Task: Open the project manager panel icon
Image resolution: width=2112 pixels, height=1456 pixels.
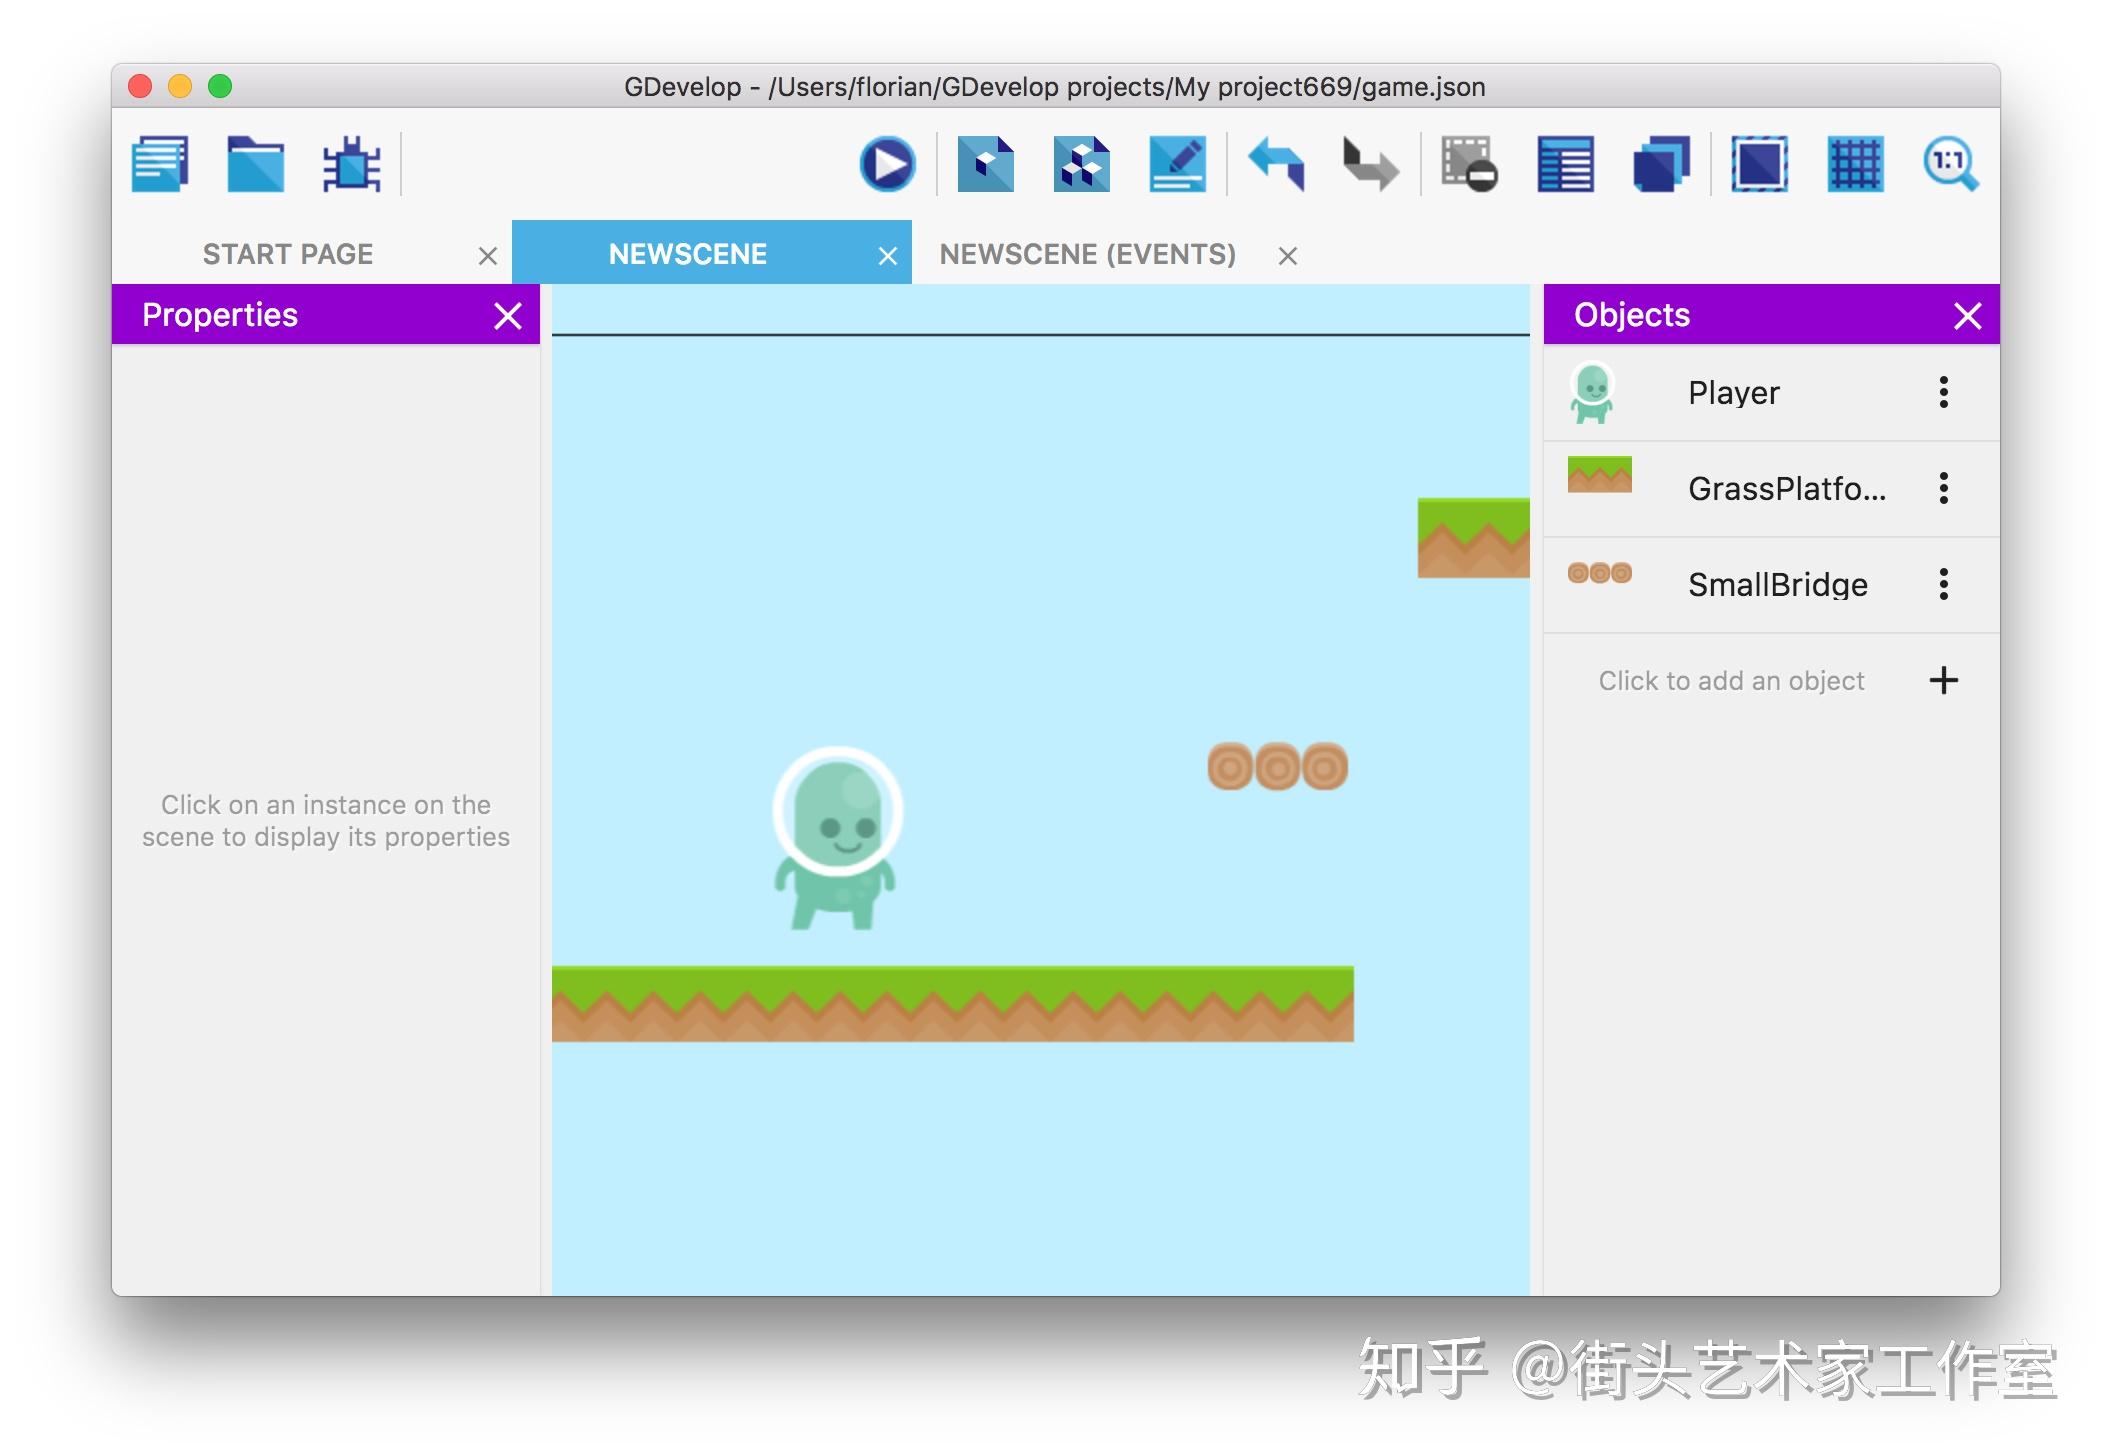Action: [160, 164]
